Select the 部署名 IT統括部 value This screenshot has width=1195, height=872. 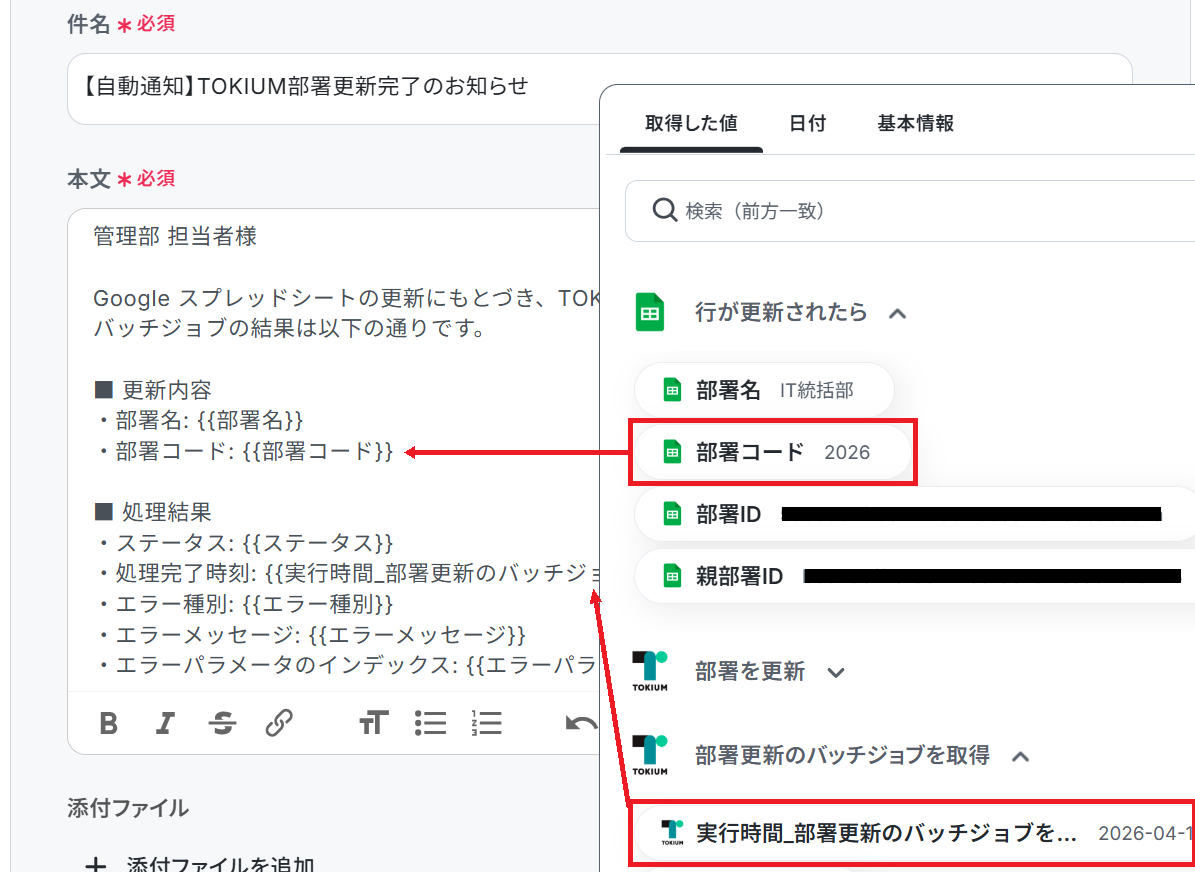point(764,390)
